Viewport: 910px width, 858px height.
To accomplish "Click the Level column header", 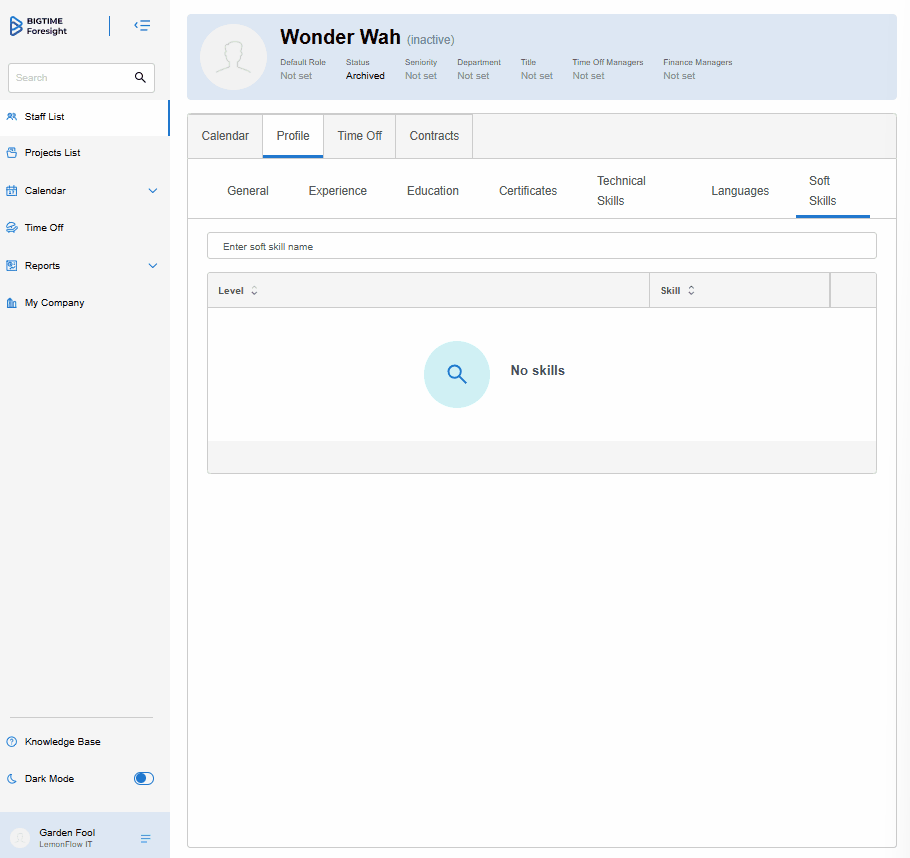I will click(428, 290).
